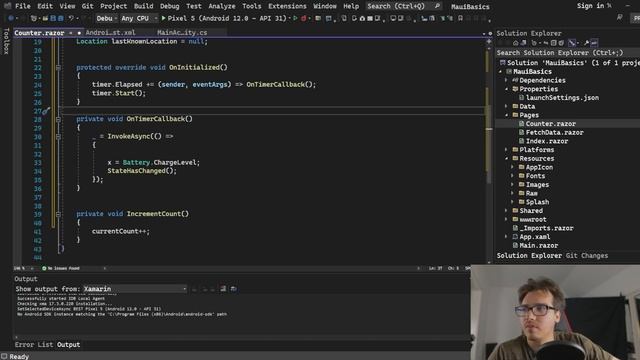Select the Fonts folder

coord(535,176)
